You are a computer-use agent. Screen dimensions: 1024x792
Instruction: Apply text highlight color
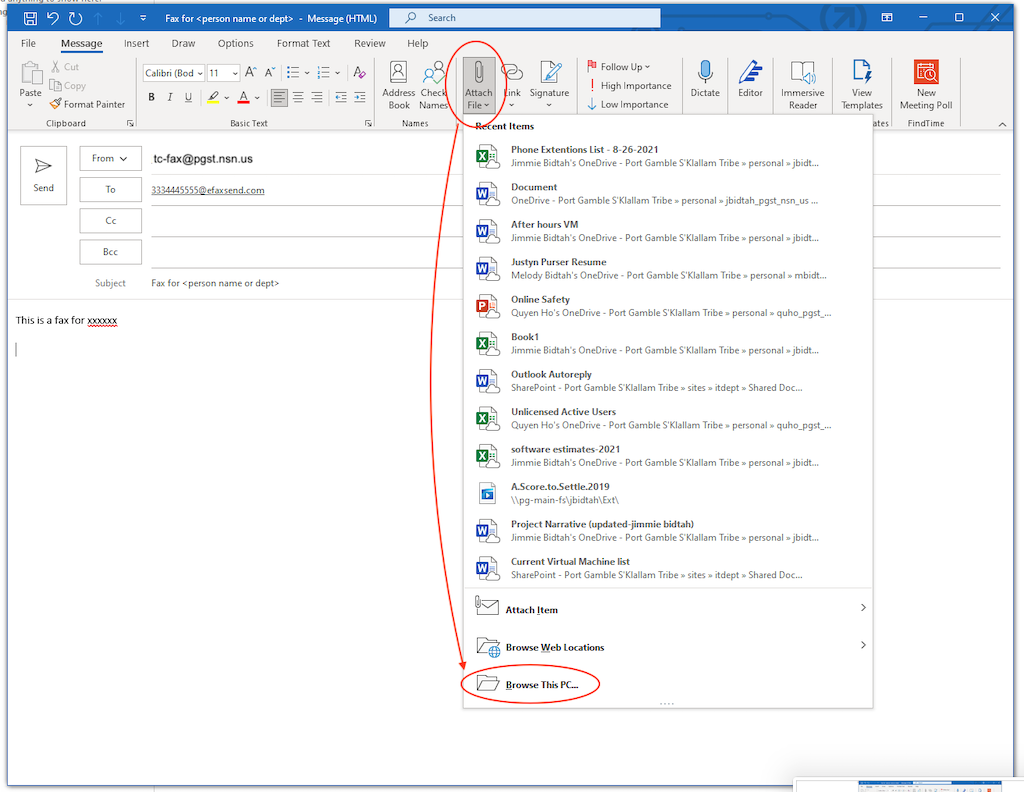(x=213, y=97)
